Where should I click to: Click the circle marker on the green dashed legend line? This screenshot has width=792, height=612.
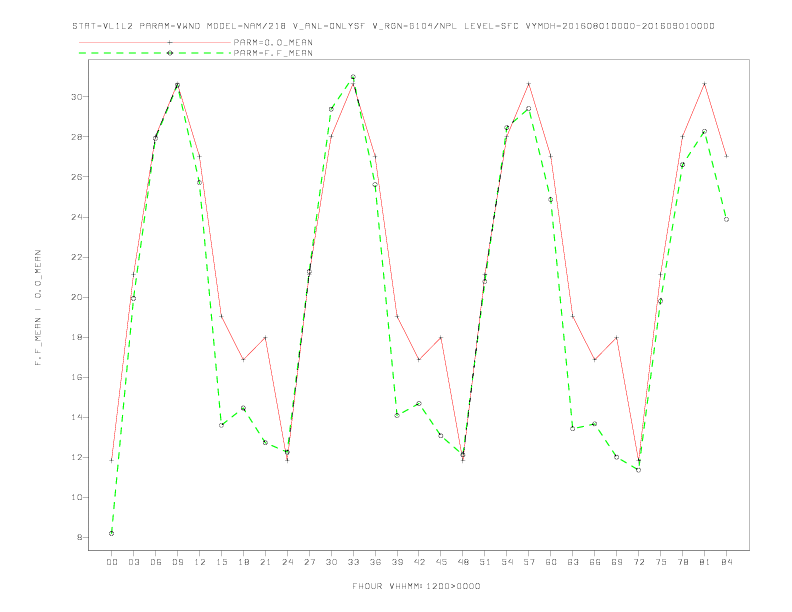(170, 53)
